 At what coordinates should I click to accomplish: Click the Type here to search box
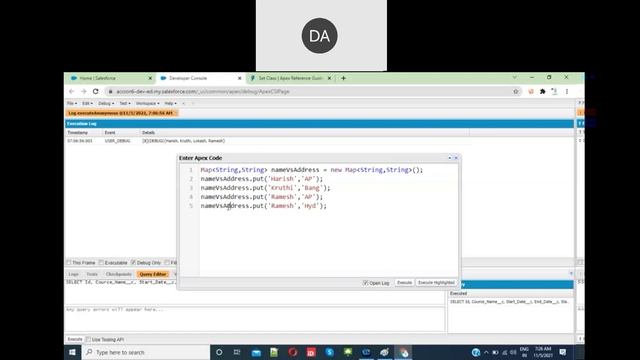(x=146, y=352)
